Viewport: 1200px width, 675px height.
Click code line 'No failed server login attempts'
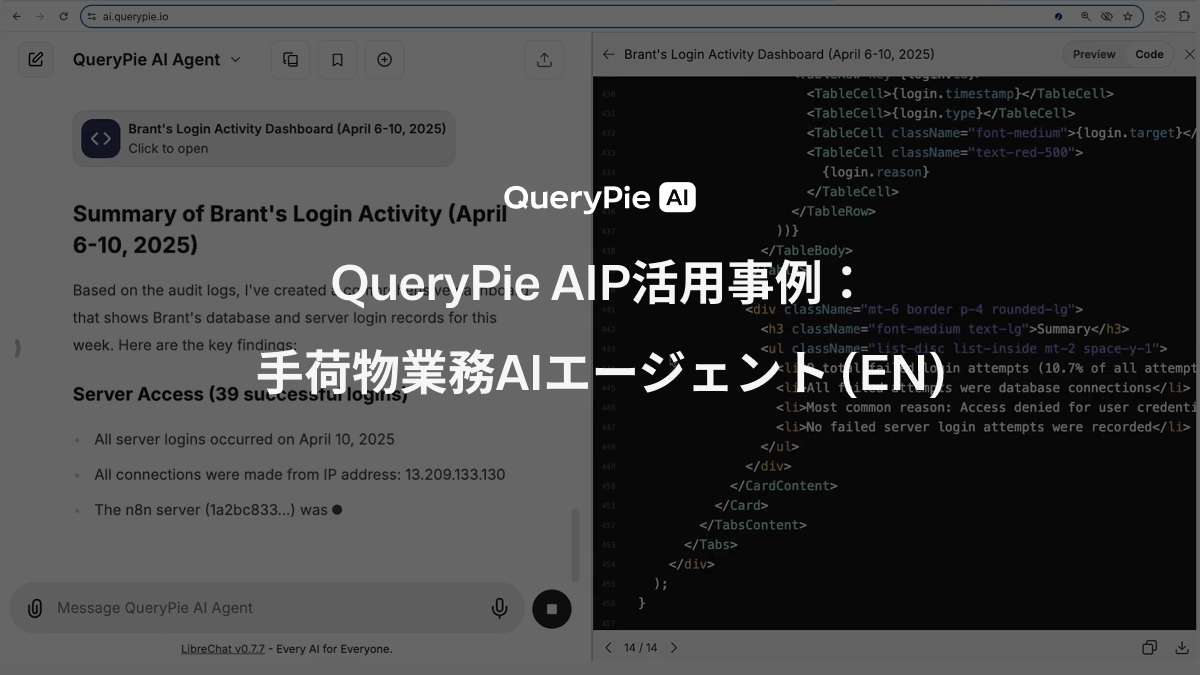[983, 427]
